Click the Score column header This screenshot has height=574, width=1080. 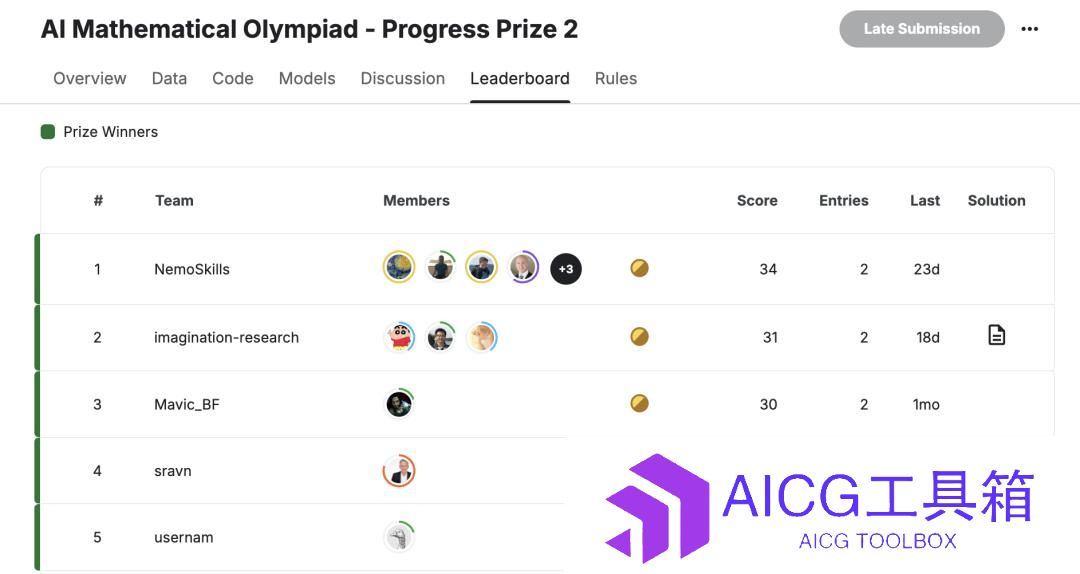pos(757,201)
